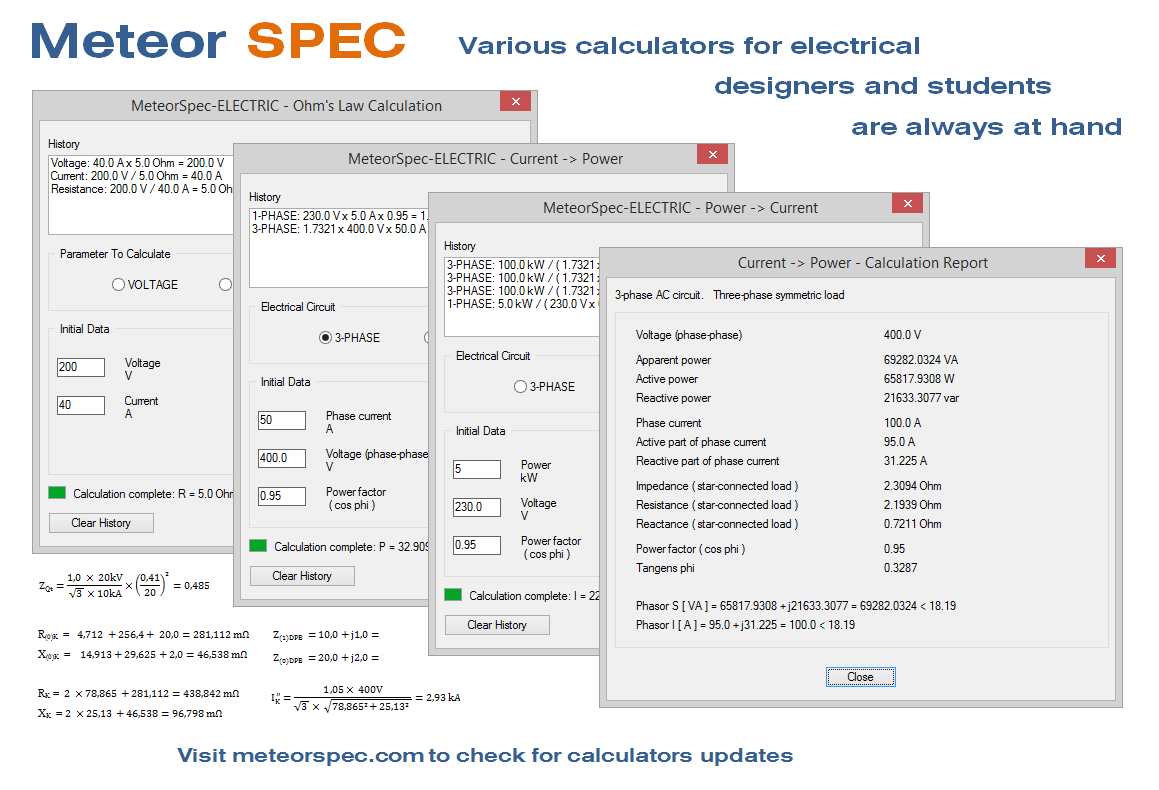Click Power factor field in Current -> Power

click(282, 496)
